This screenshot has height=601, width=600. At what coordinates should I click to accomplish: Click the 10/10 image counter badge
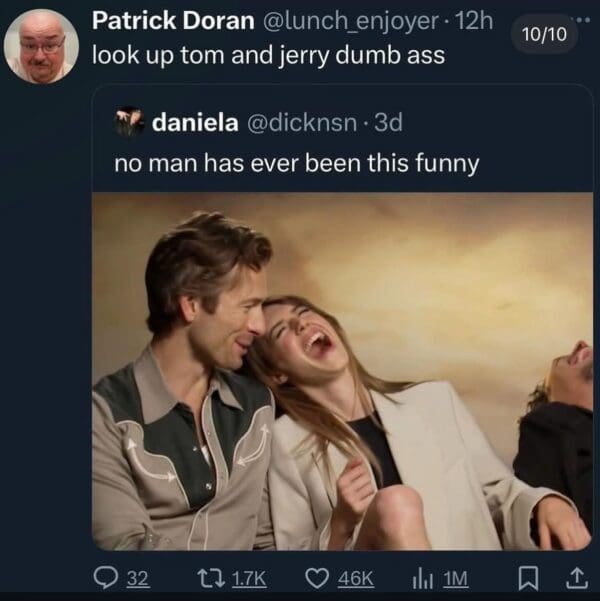click(544, 33)
